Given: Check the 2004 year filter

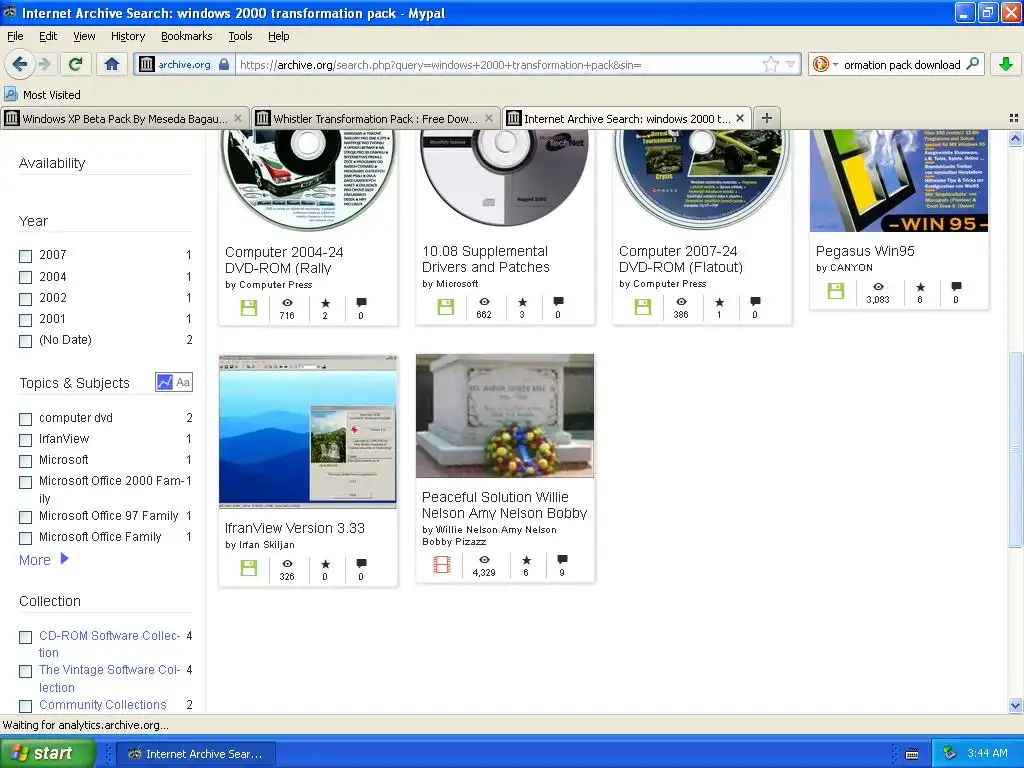Looking at the screenshot, I should click(x=25, y=278).
